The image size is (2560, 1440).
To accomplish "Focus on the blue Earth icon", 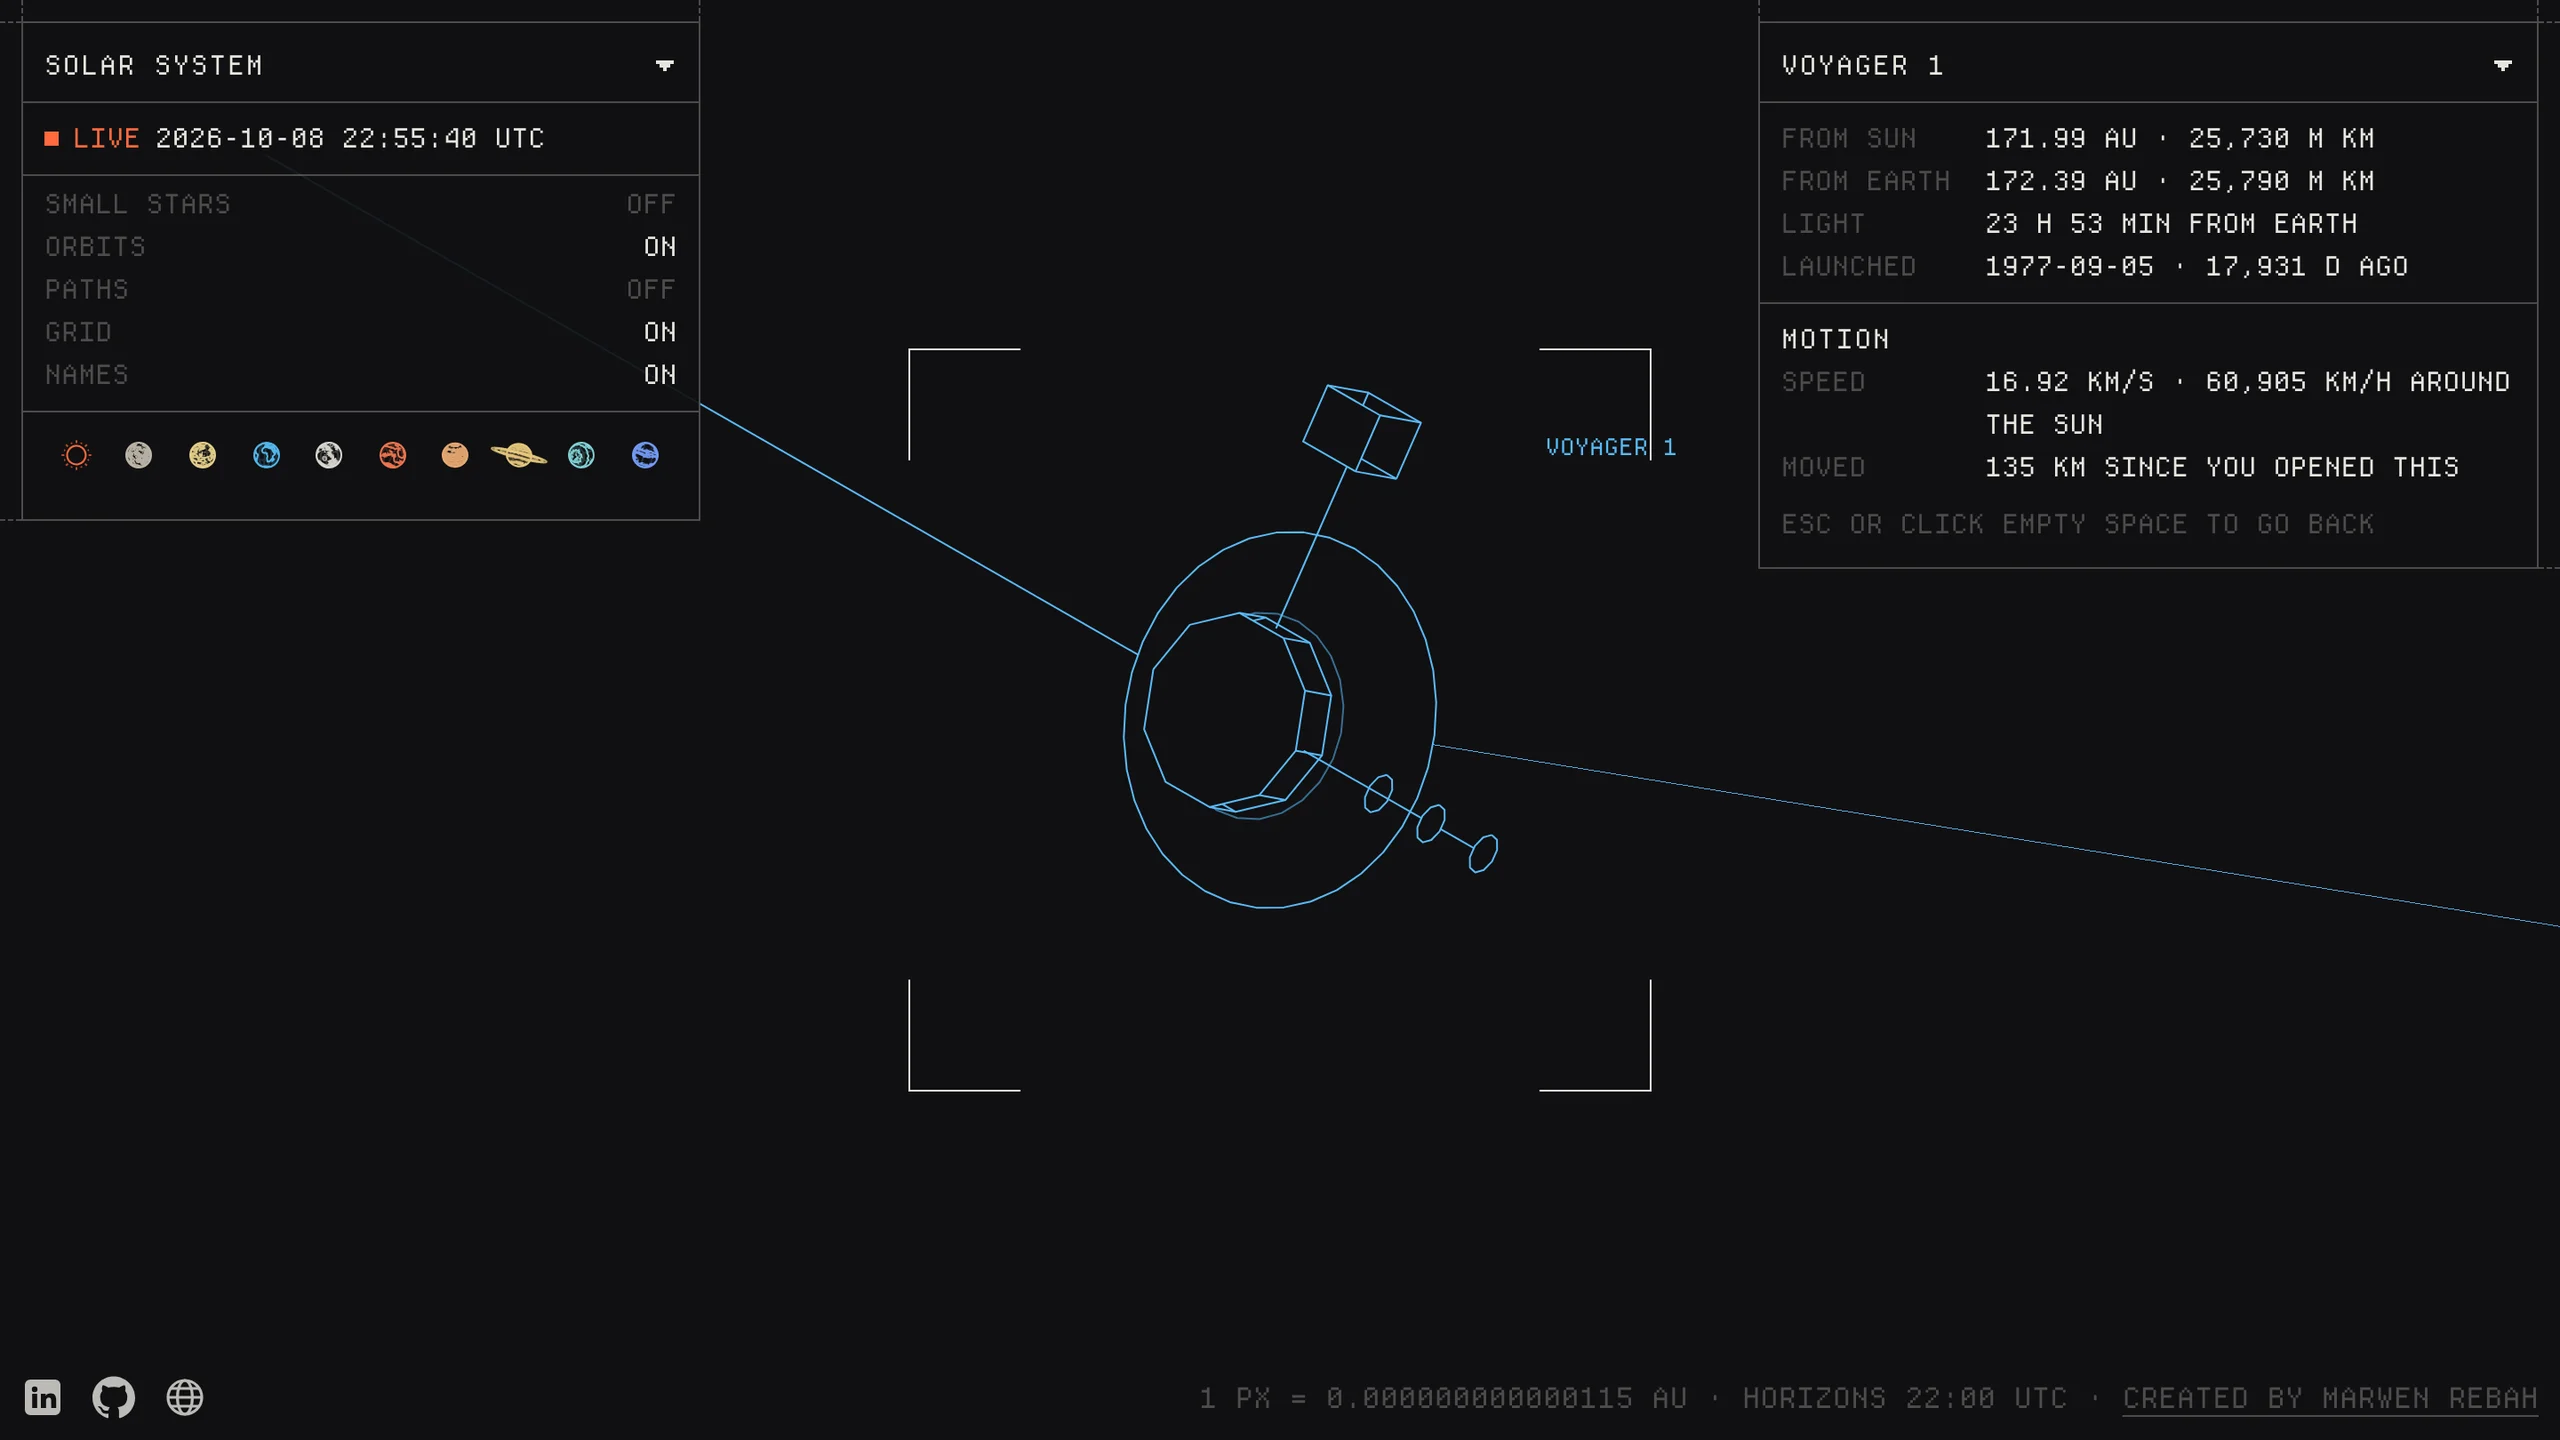I will 266,456.
